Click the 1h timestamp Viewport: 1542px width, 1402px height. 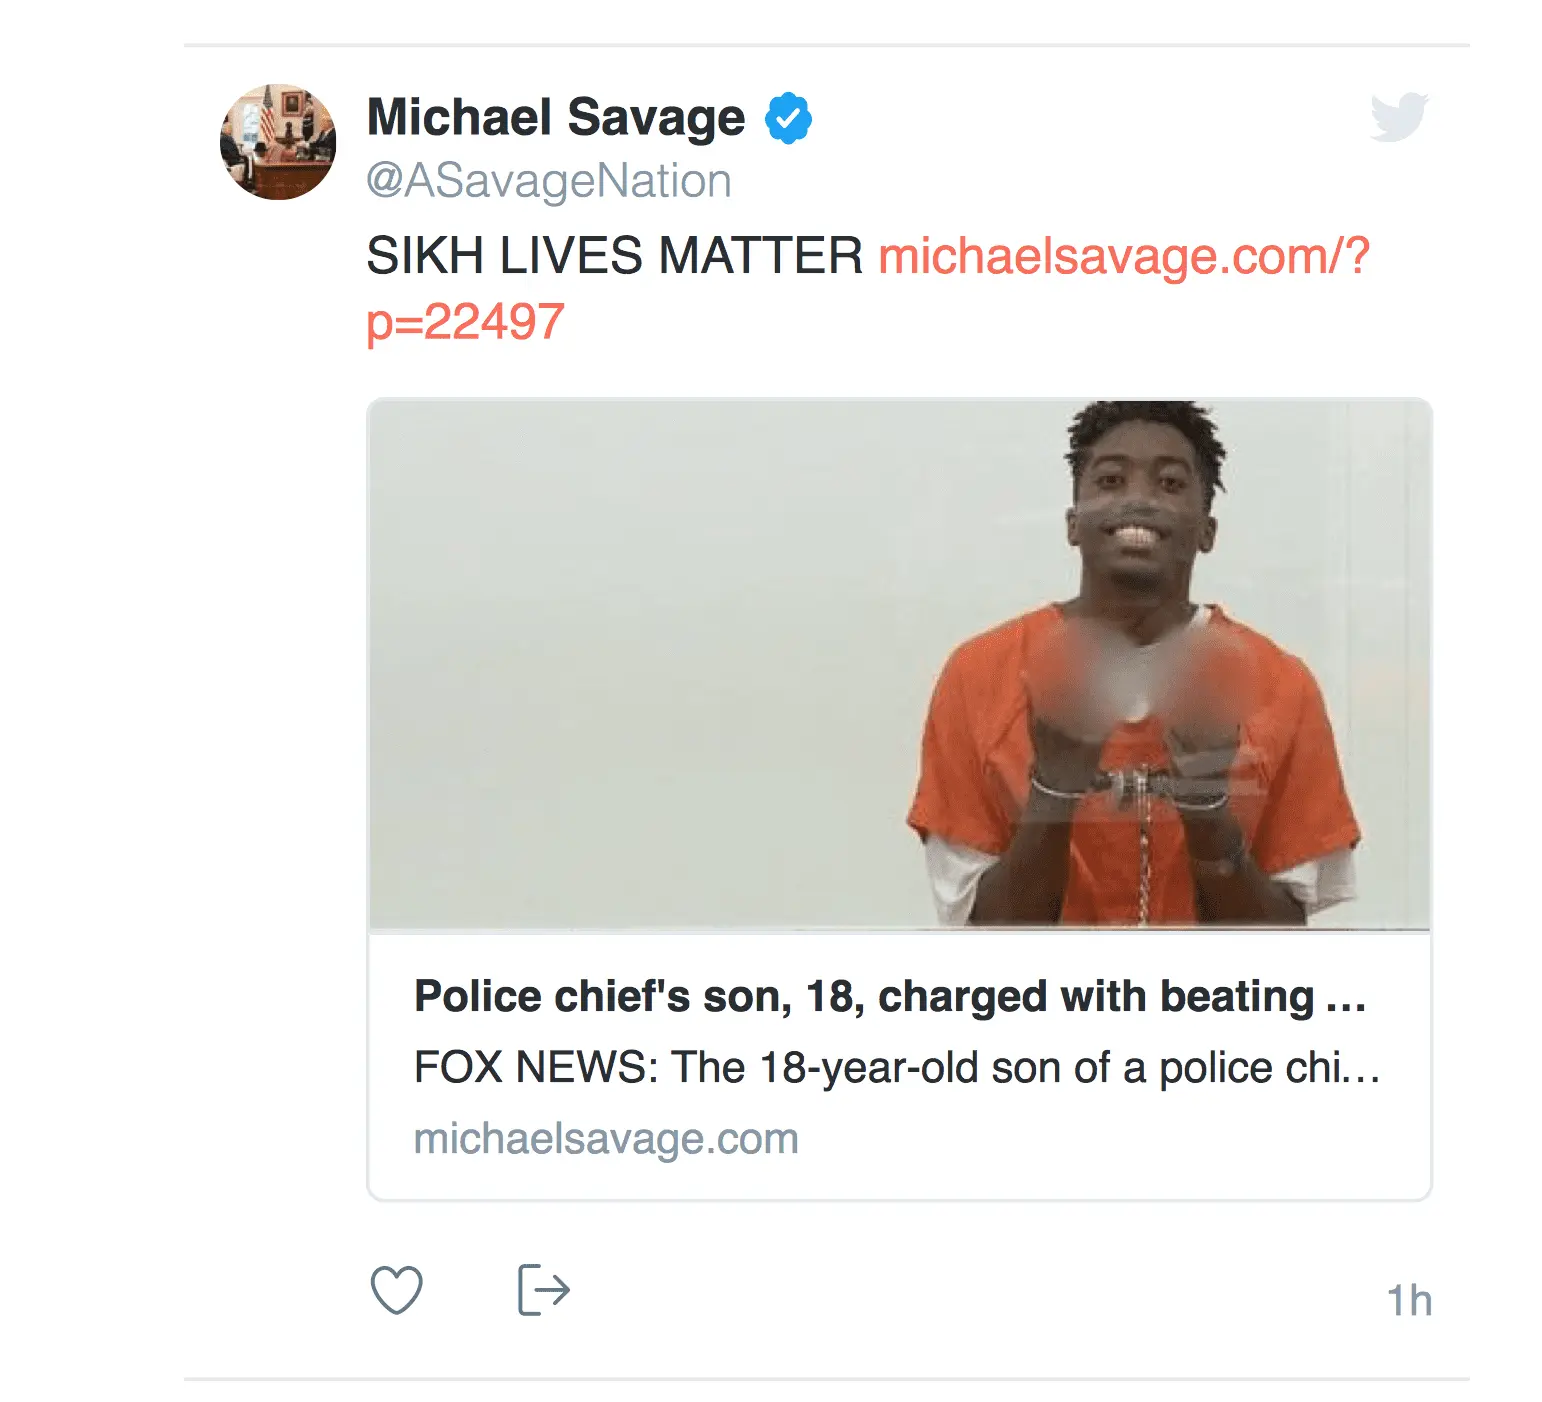[1409, 1301]
